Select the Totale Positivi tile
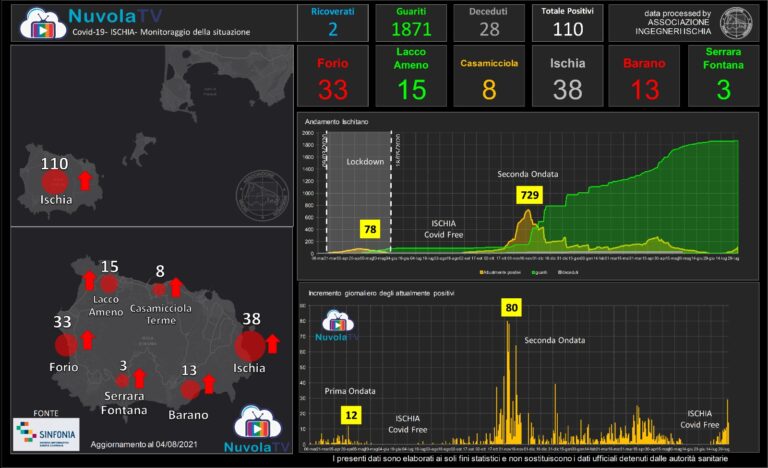Image resolution: width=768 pixels, height=468 pixels. click(567, 22)
